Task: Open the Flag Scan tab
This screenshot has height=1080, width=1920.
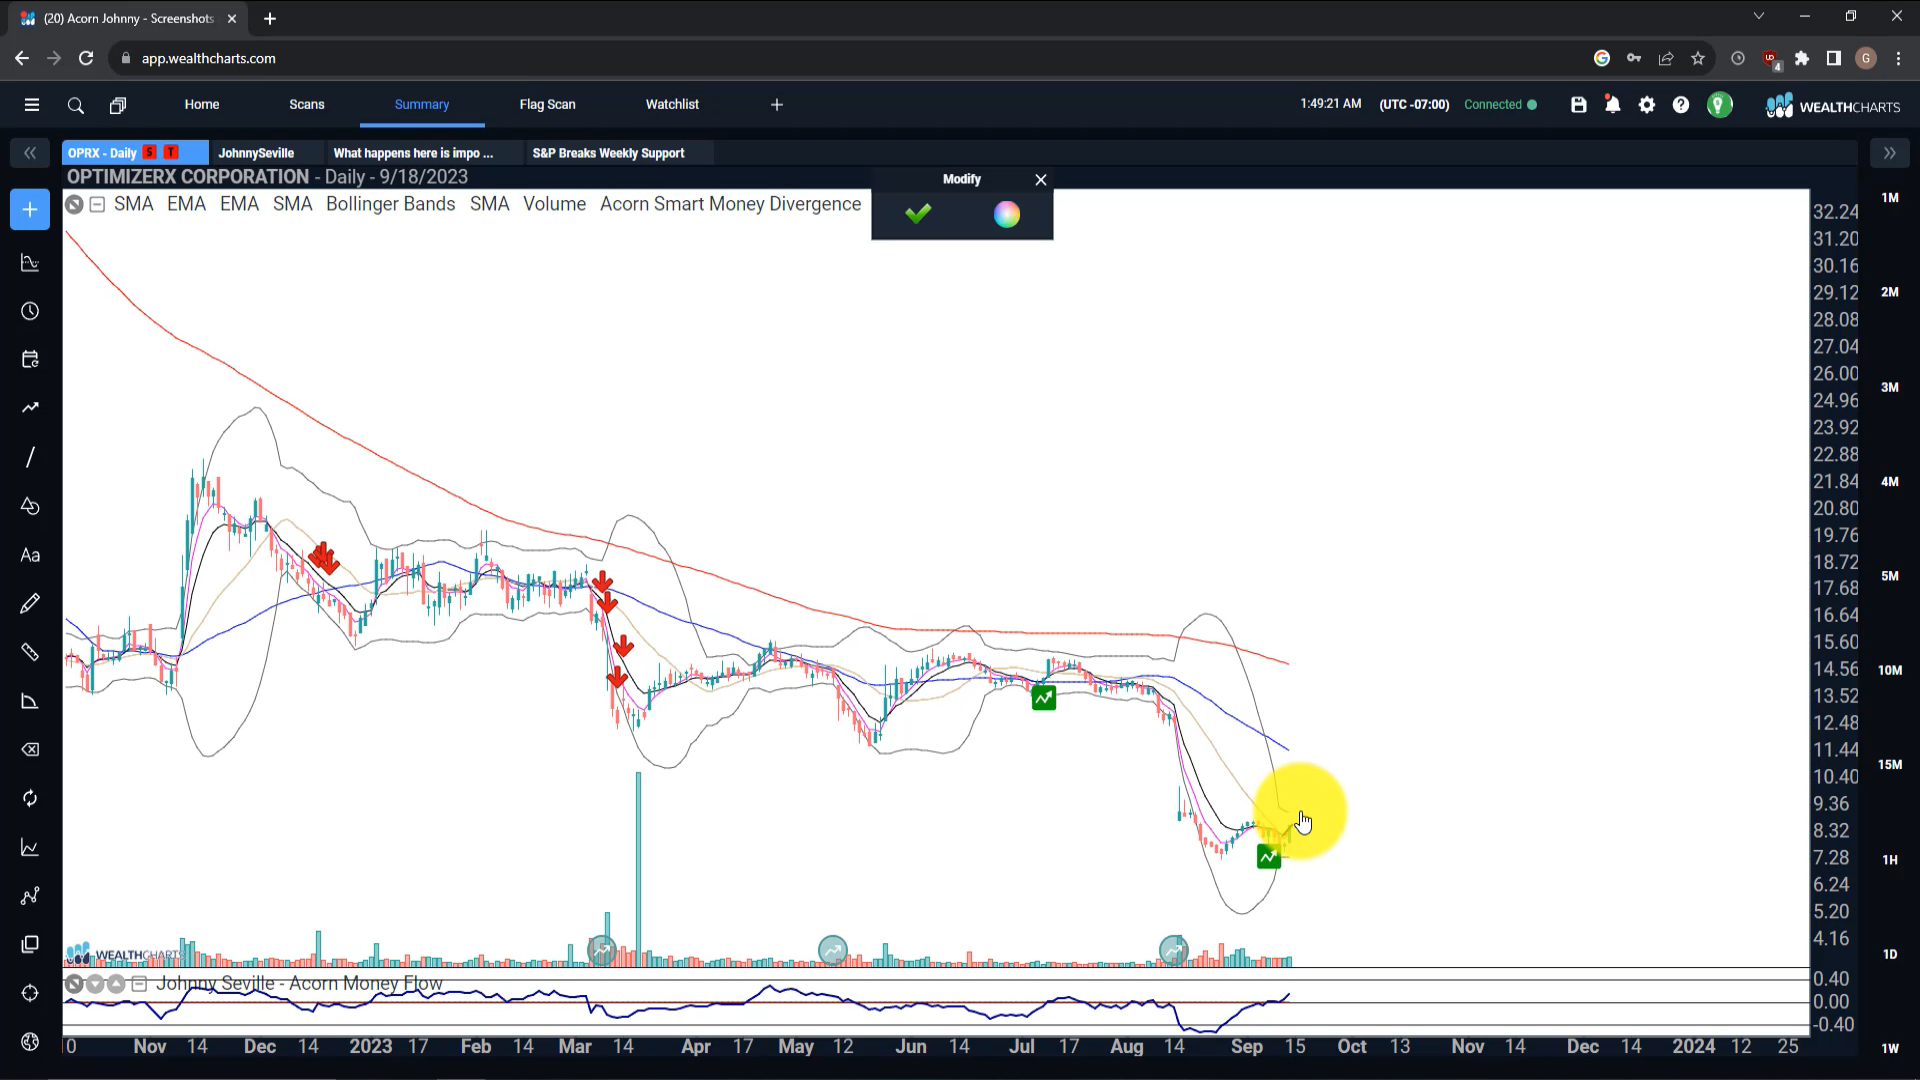Action: (548, 104)
